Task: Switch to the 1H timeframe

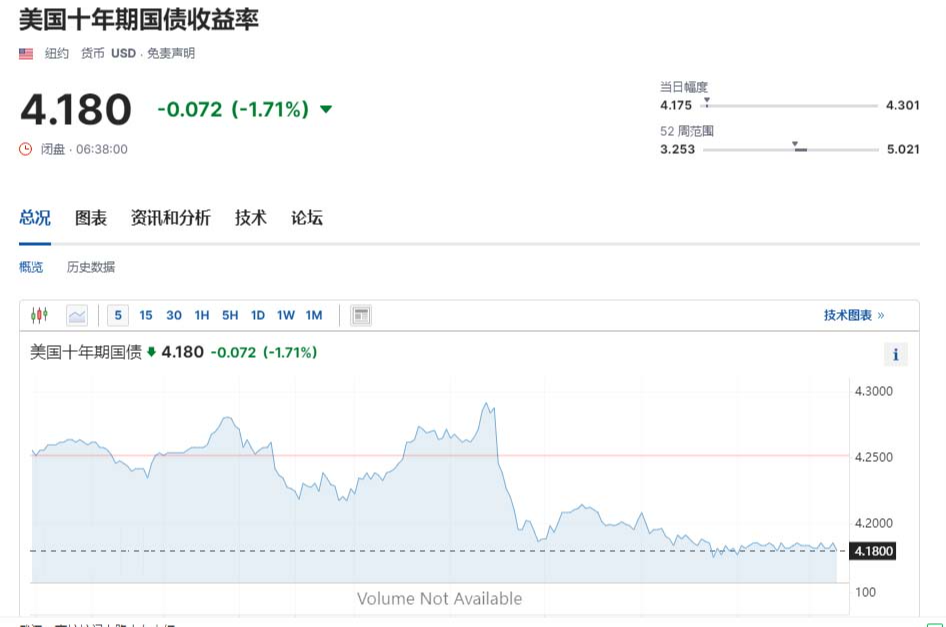Action: (201, 314)
